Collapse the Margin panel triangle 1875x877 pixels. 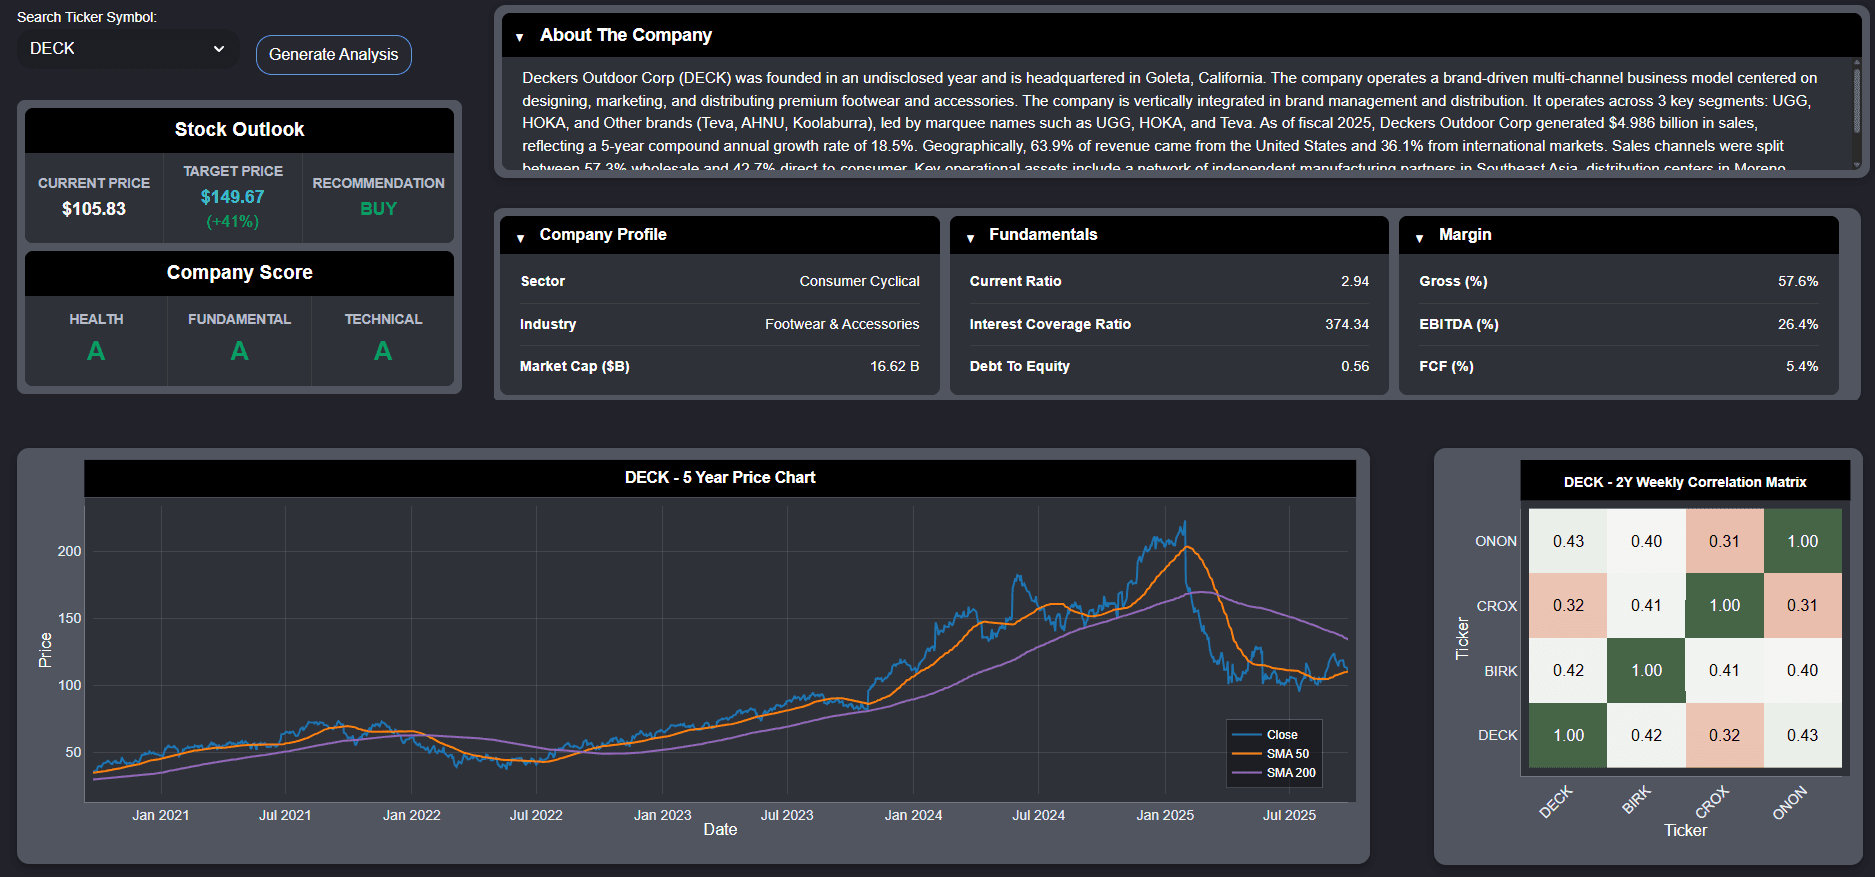point(1420,237)
